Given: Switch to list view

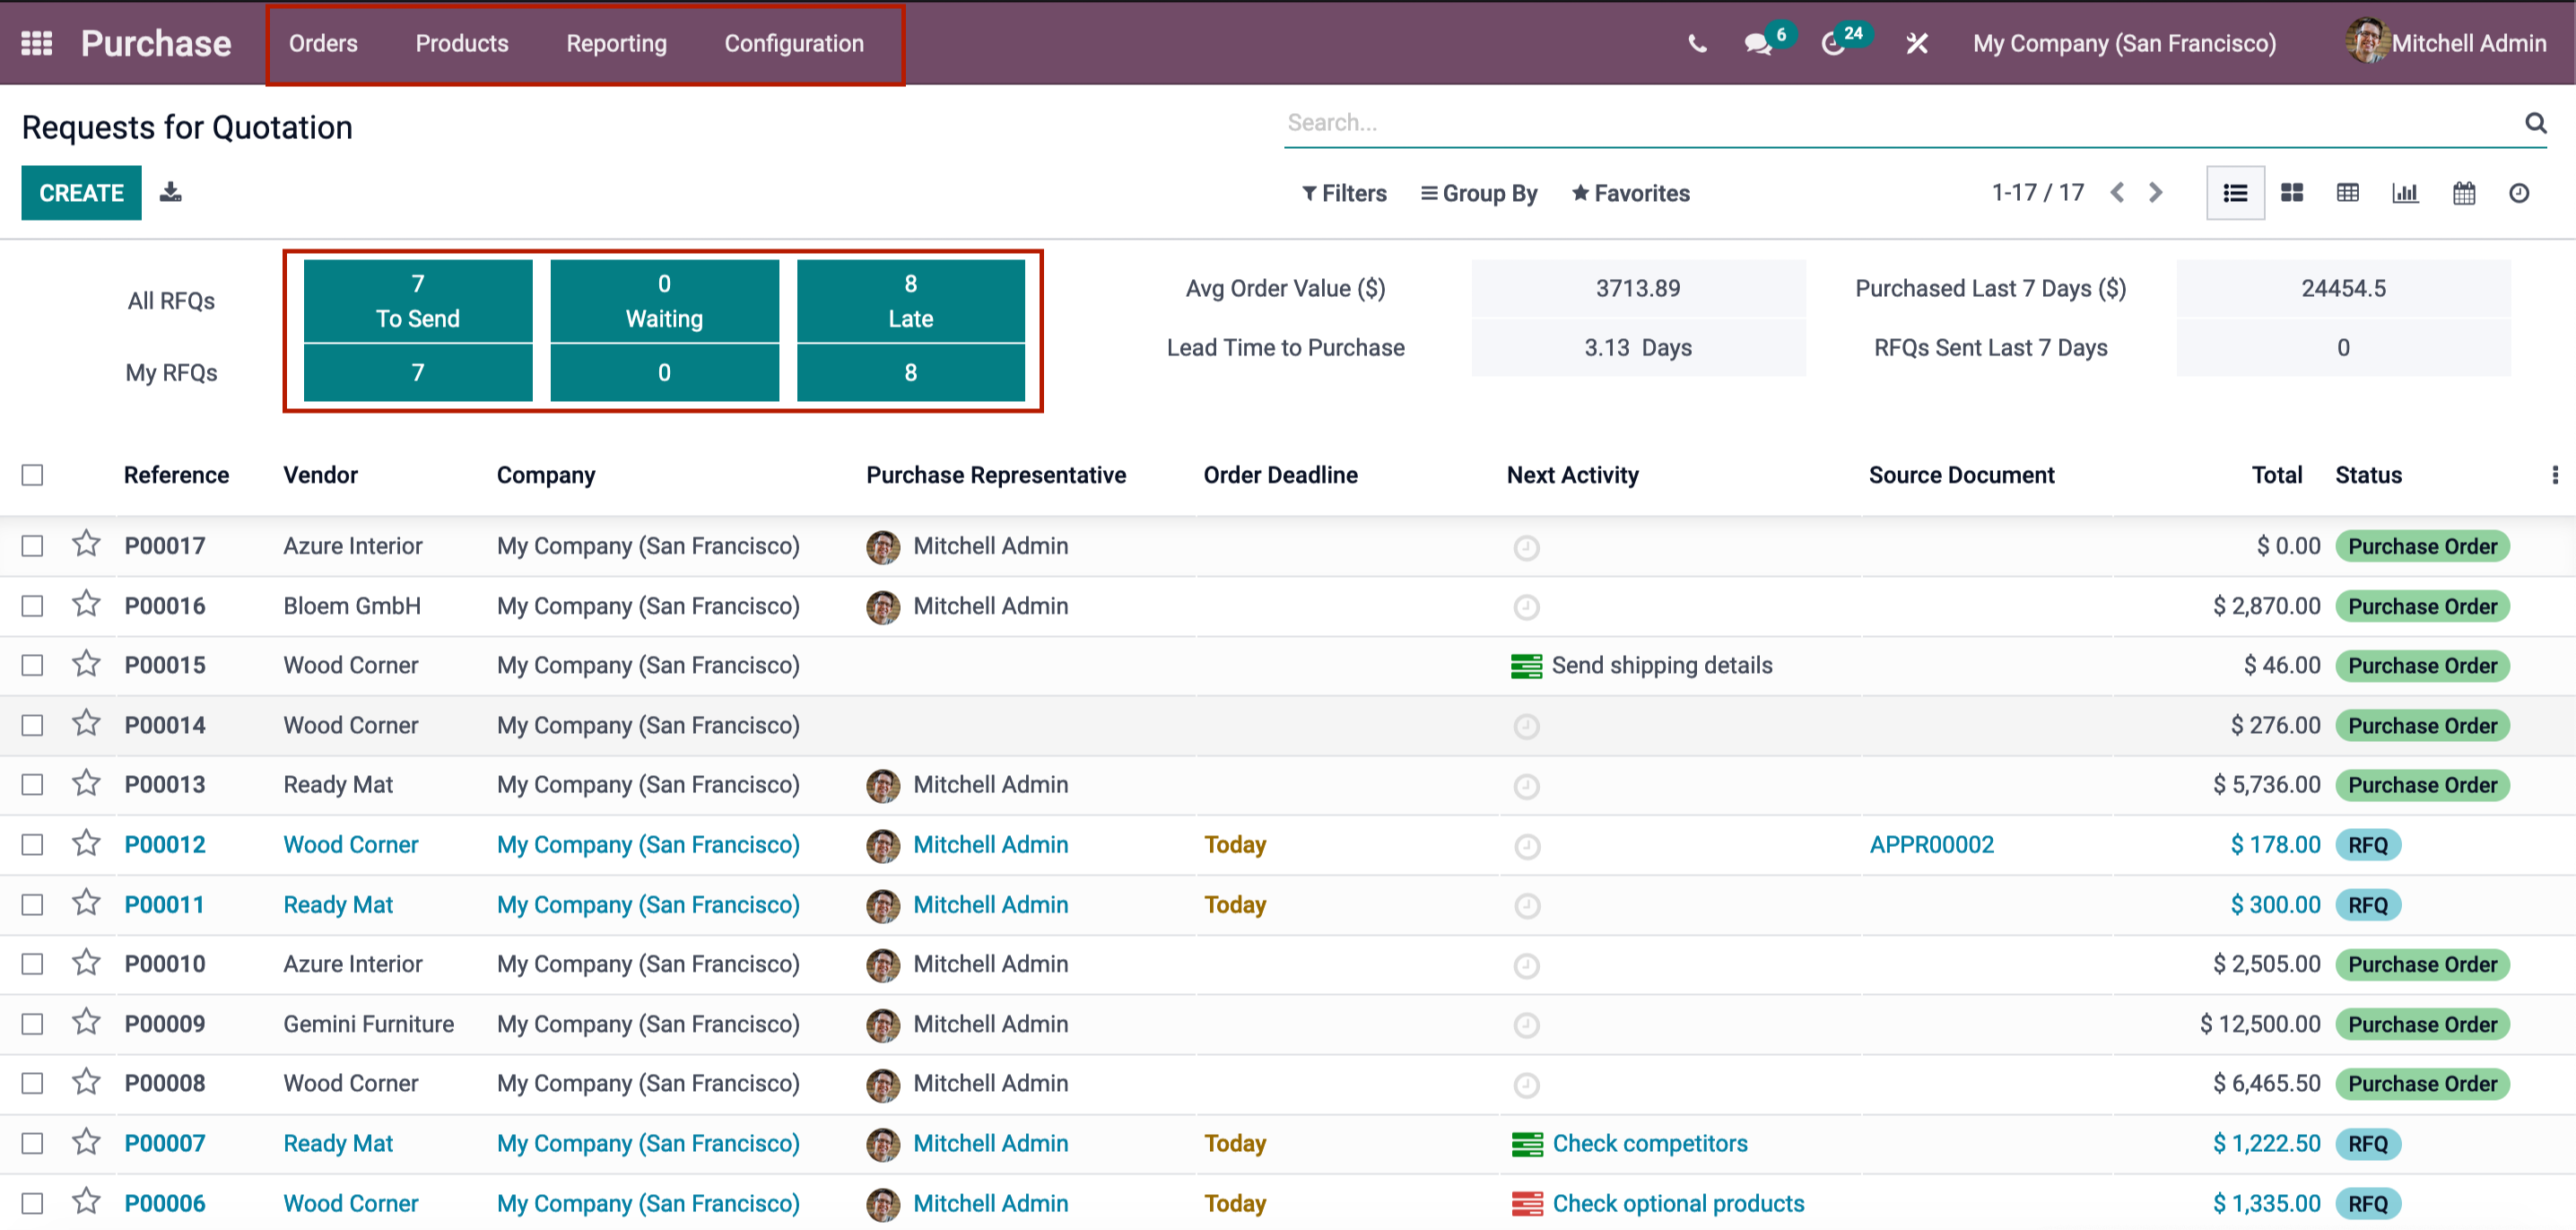Looking at the screenshot, I should [x=2235, y=193].
